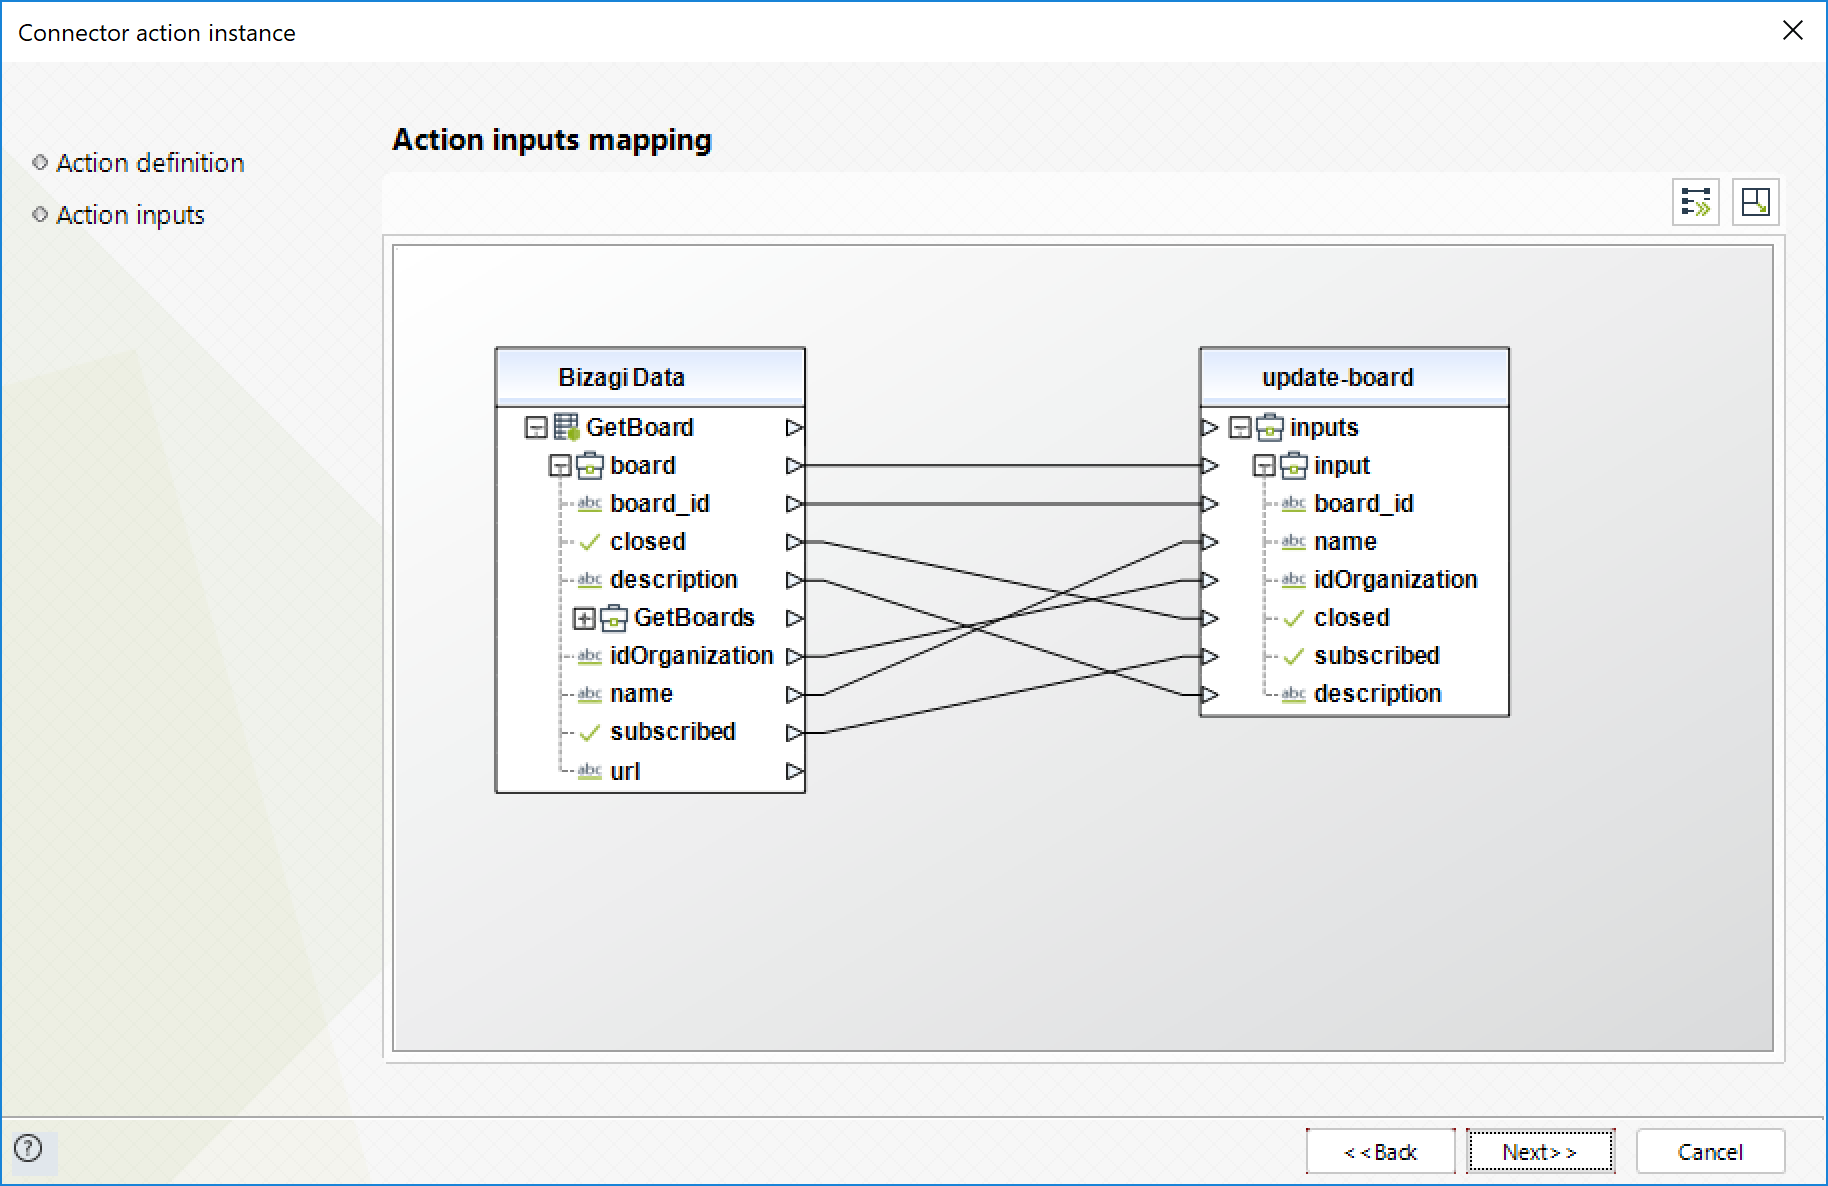
Task: Proceed with the Next button
Action: pos(1540,1152)
